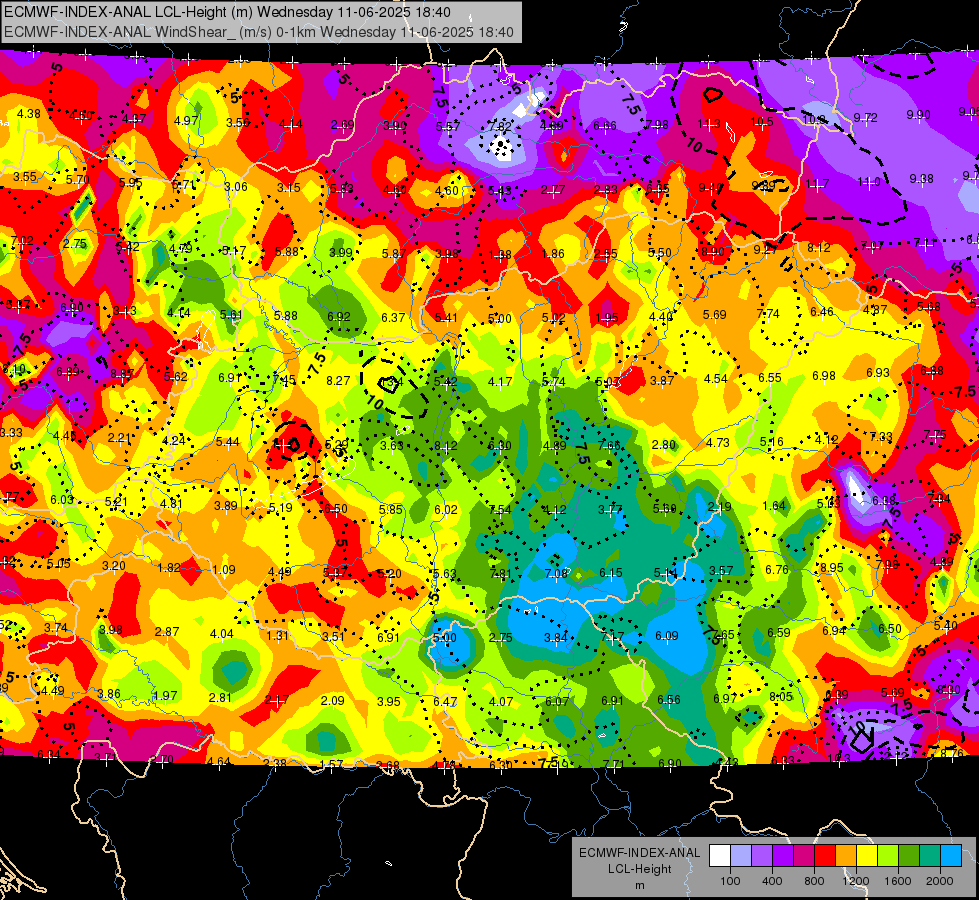Click the wind shear value 11.7
This screenshot has width=979, height=900.
(817, 184)
